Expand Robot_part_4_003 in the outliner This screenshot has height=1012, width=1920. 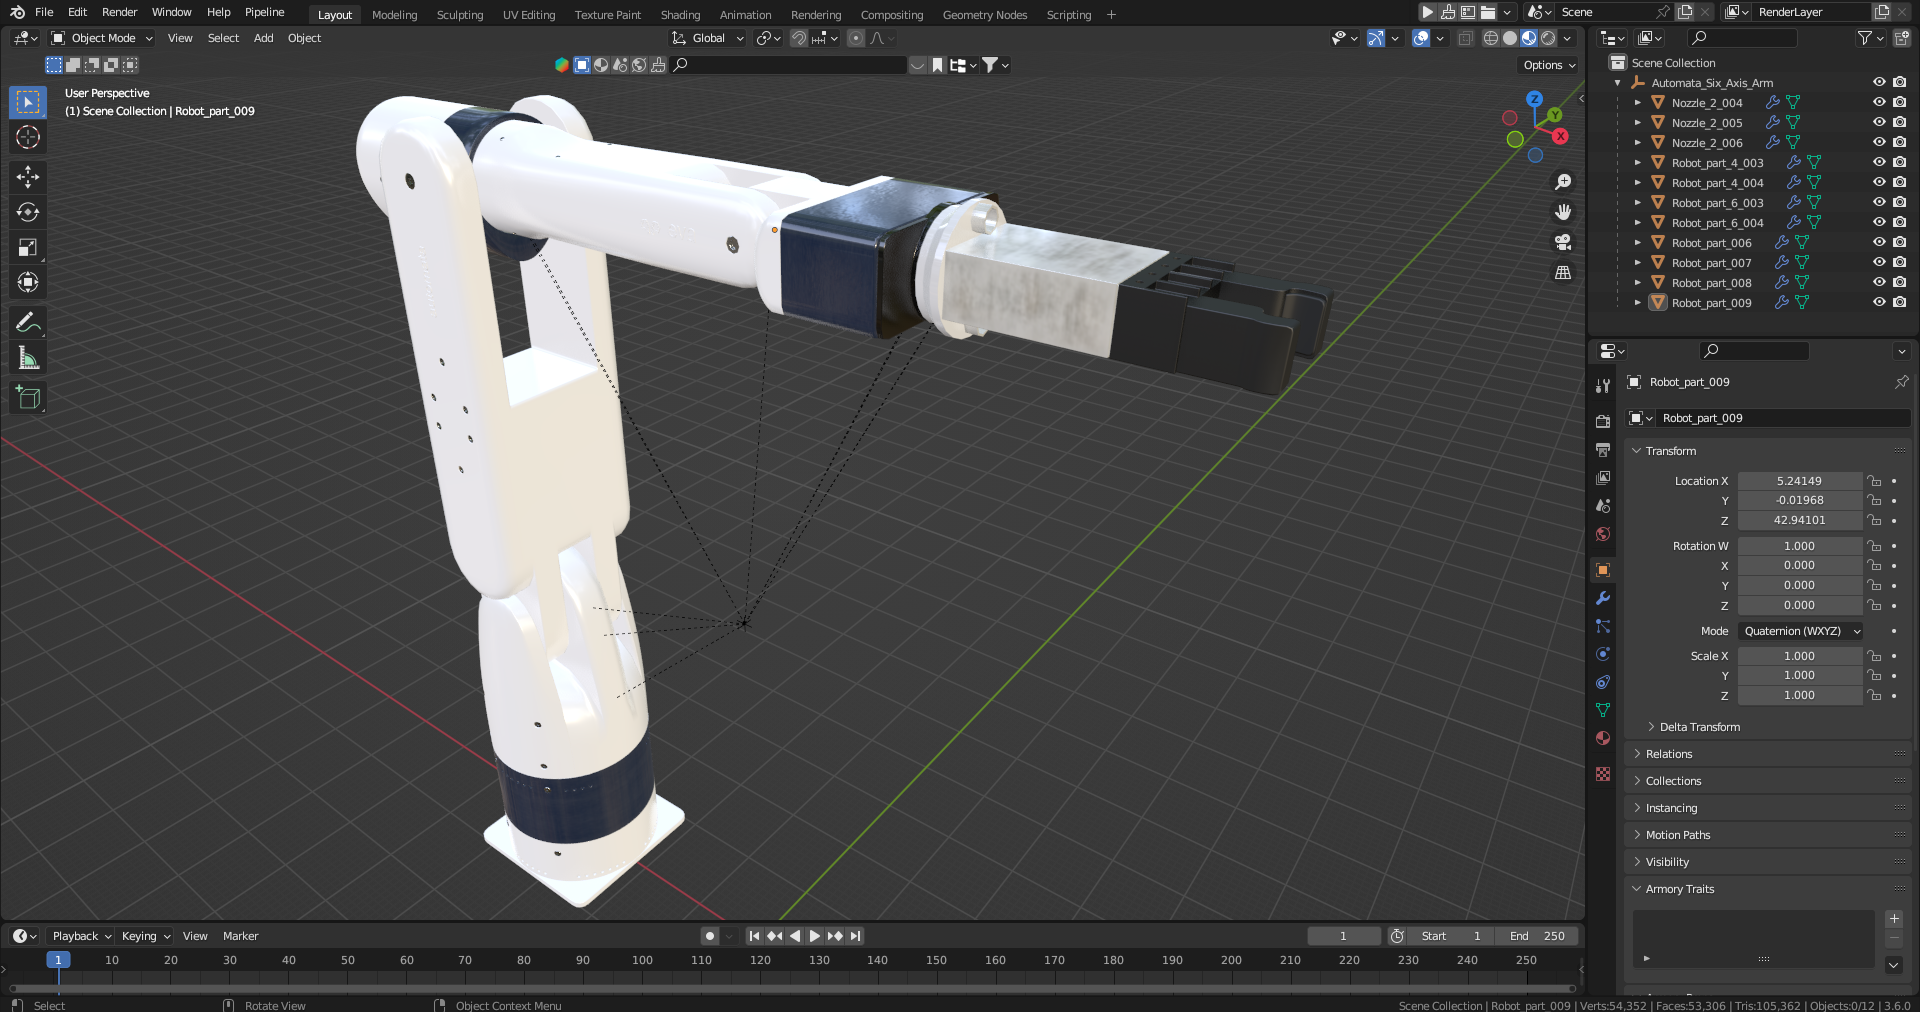coord(1638,162)
